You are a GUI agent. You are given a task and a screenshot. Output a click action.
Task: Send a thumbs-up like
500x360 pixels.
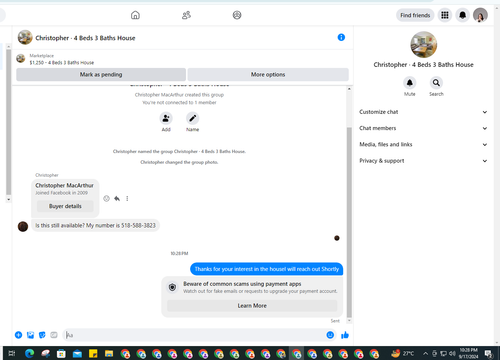[345, 335]
